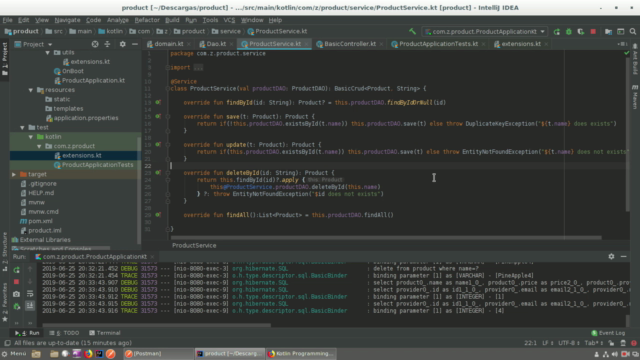
Task: Collapse the com.z.product test package
Action: 39,146
